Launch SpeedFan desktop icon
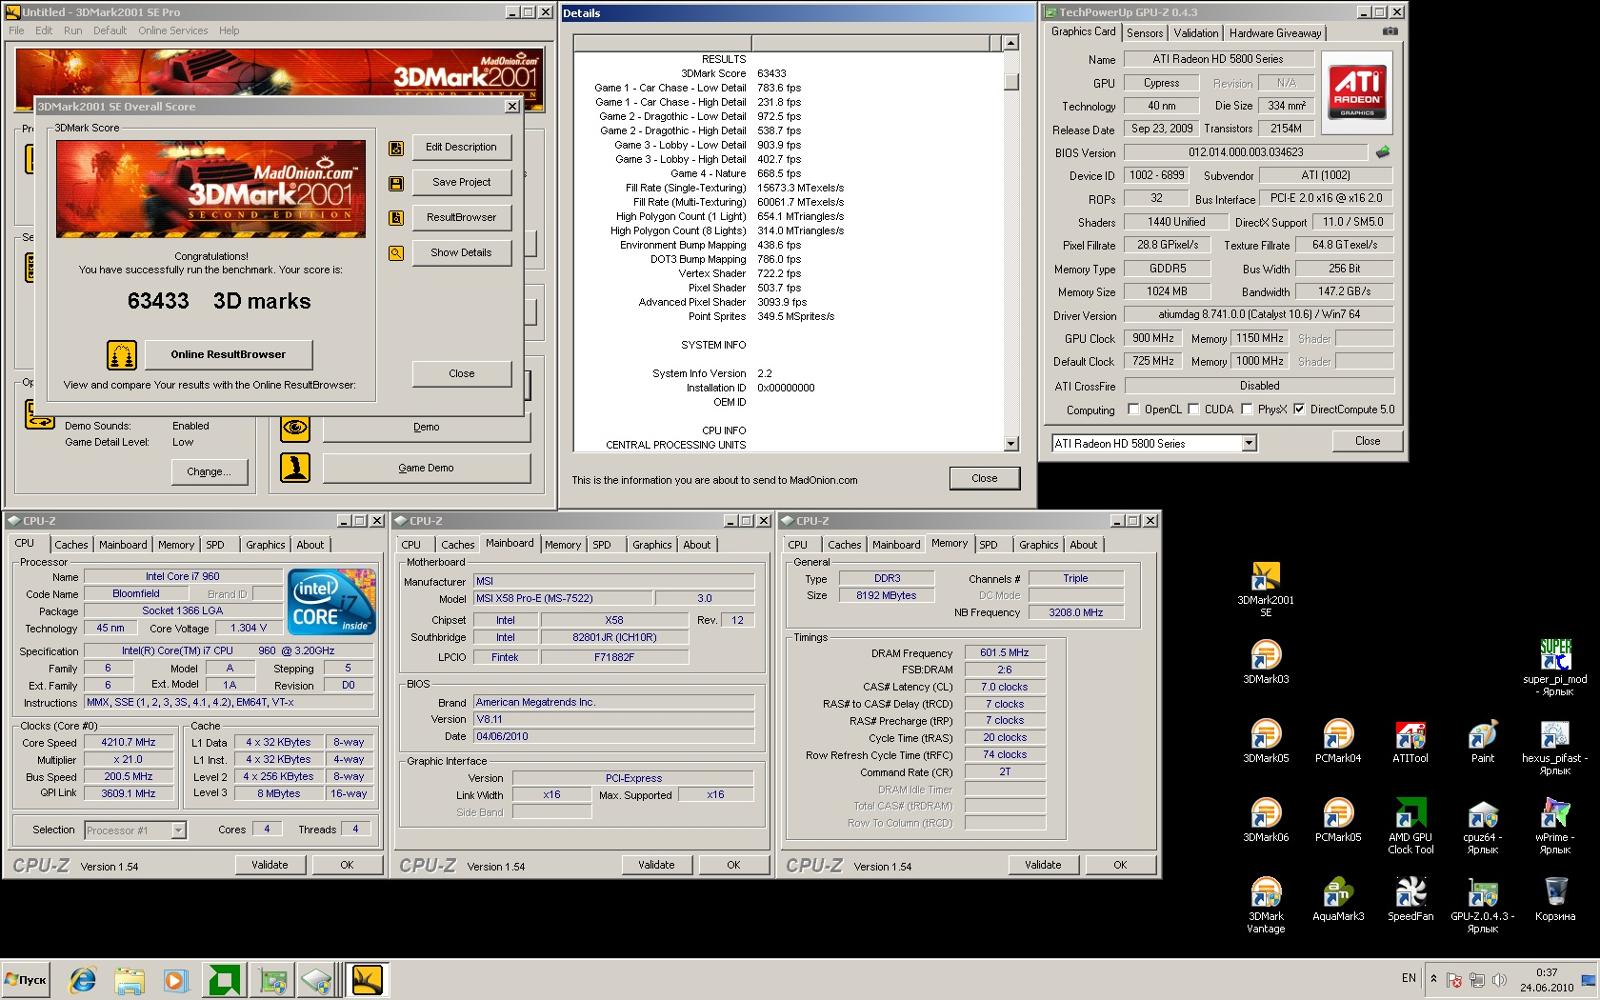 click(x=1410, y=899)
